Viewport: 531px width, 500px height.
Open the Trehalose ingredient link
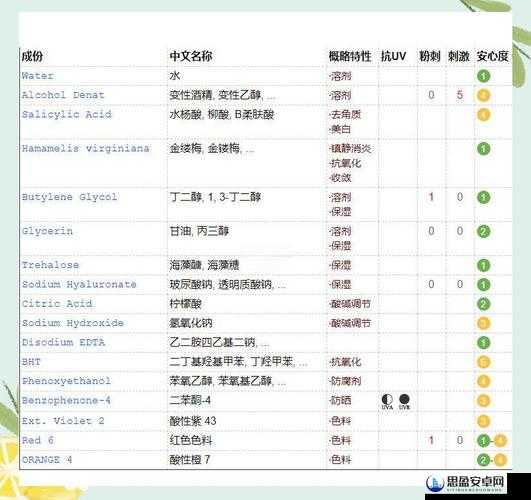click(50, 265)
